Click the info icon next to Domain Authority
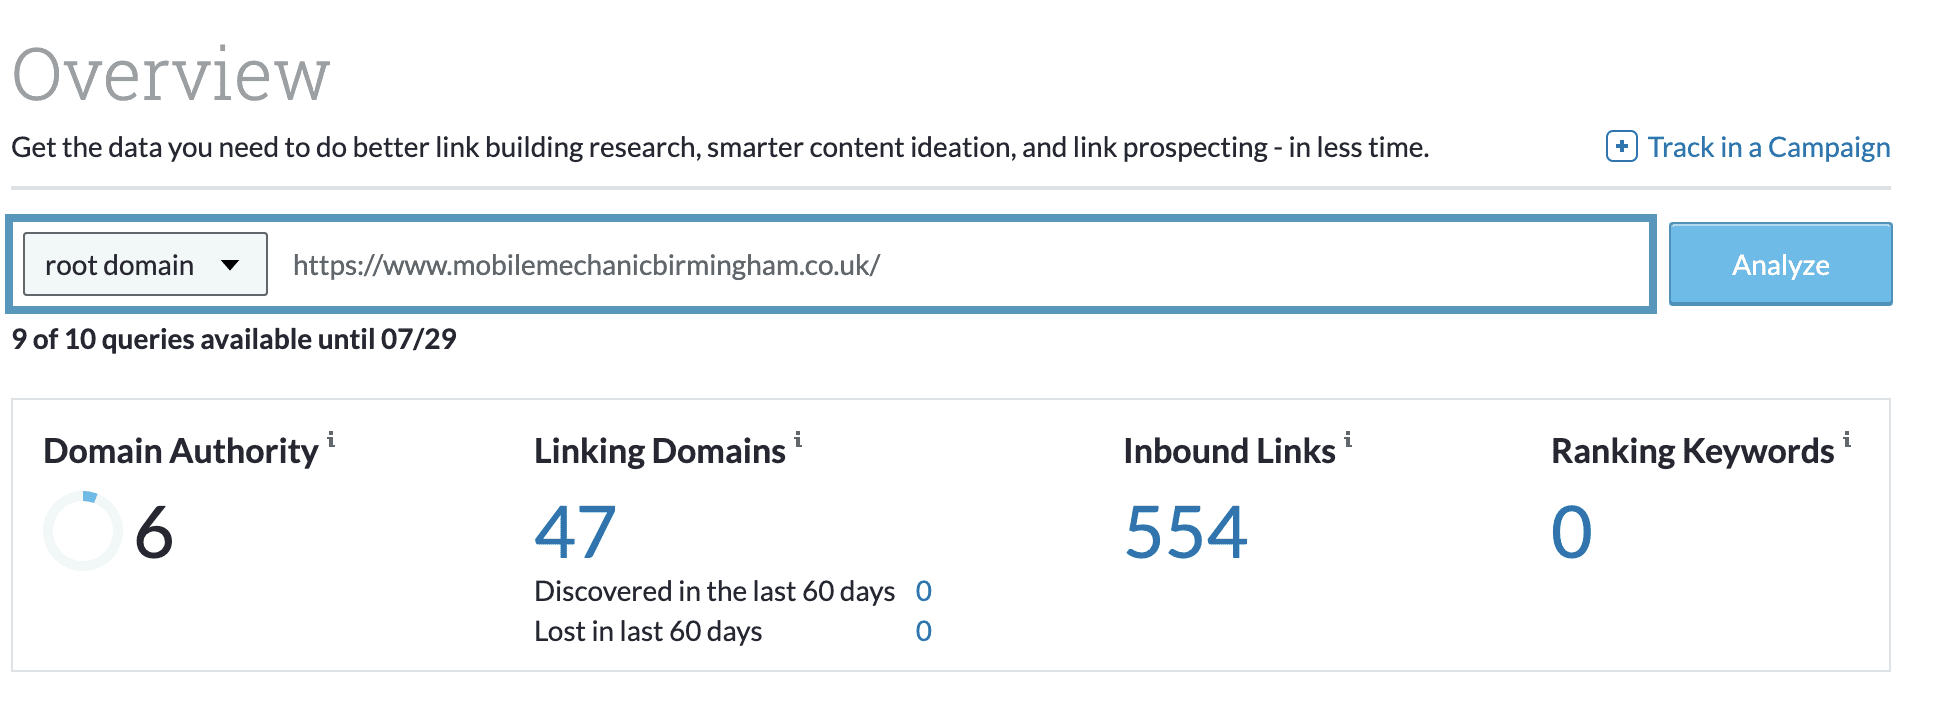 point(330,440)
